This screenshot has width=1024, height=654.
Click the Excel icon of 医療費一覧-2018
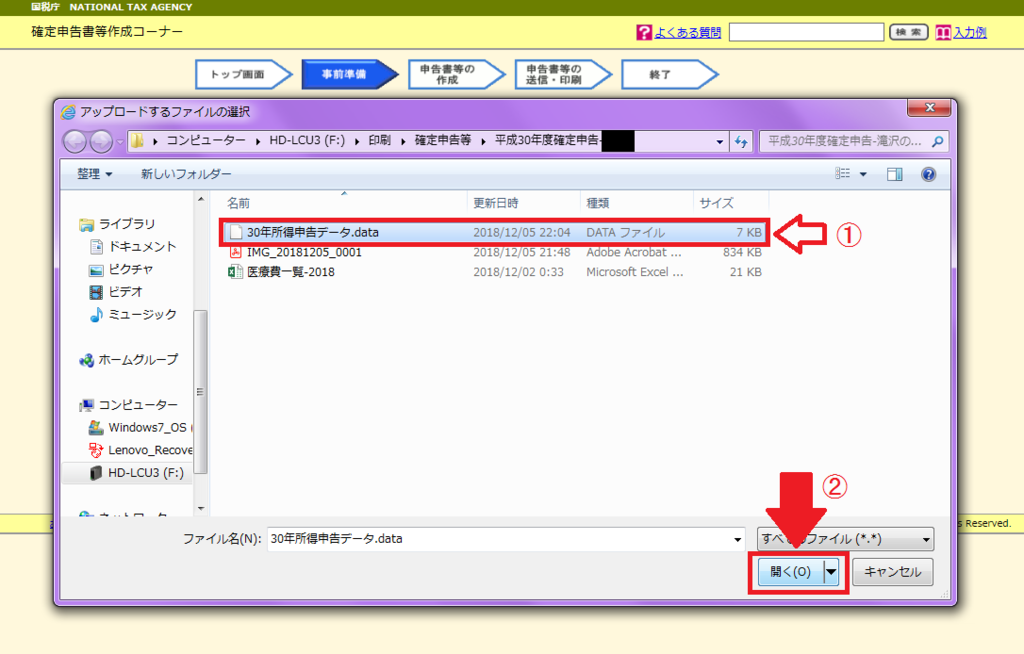(x=235, y=272)
